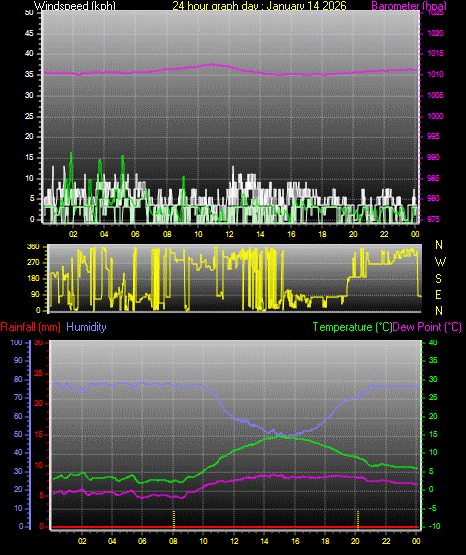Click the sunrise dotted marker near hour 08
Image resolution: width=466 pixels, height=555 pixels.
[x=174, y=520]
